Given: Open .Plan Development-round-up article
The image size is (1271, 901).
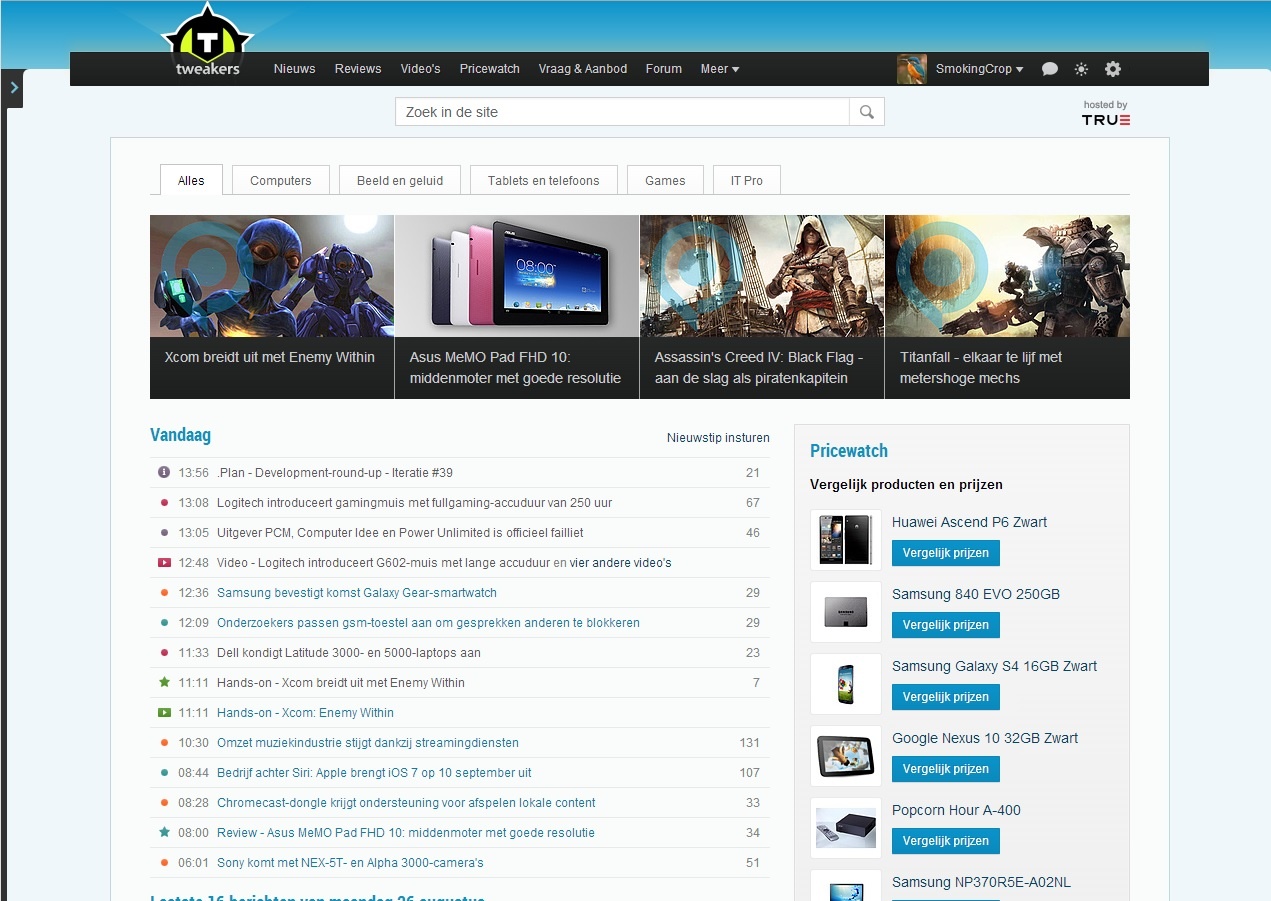Looking at the screenshot, I should (335, 473).
